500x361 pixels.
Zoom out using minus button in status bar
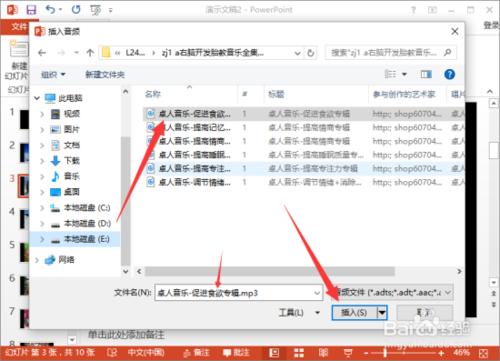click(366, 353)
